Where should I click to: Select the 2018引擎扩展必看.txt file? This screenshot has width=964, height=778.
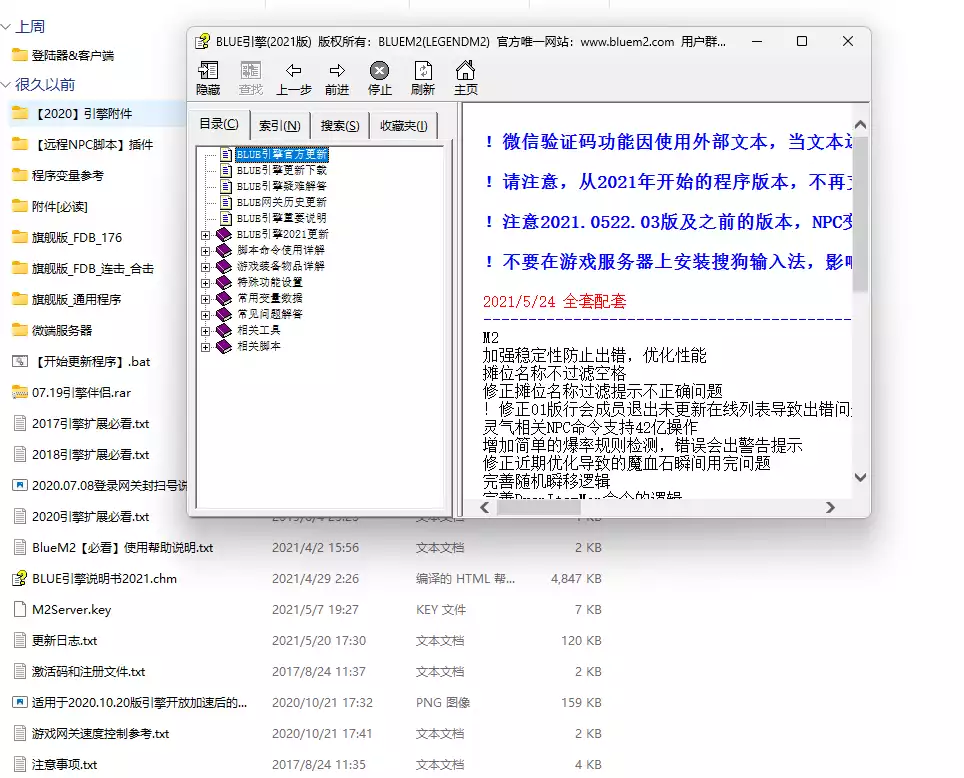coord(90,454)
